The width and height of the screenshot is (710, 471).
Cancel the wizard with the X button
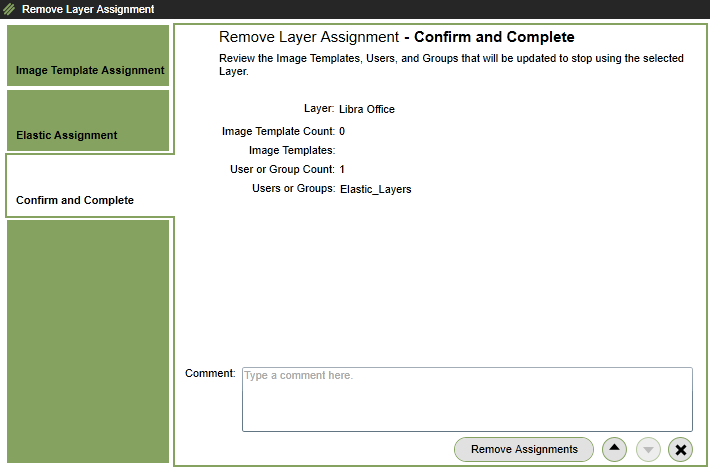point(681,449)
